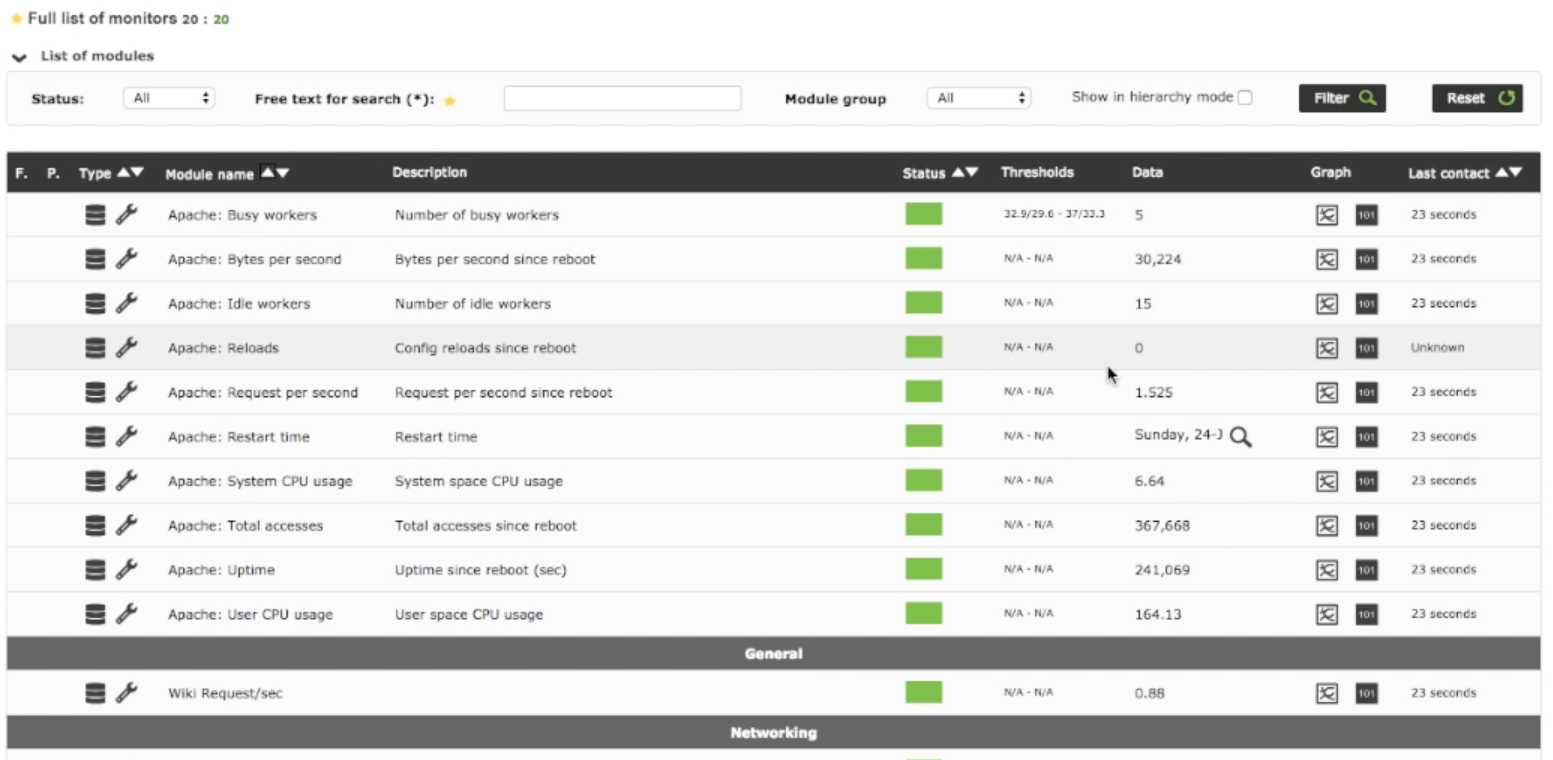Collapse the List of modules section
The image size is (1553, 760).
(x=19, y=57)
